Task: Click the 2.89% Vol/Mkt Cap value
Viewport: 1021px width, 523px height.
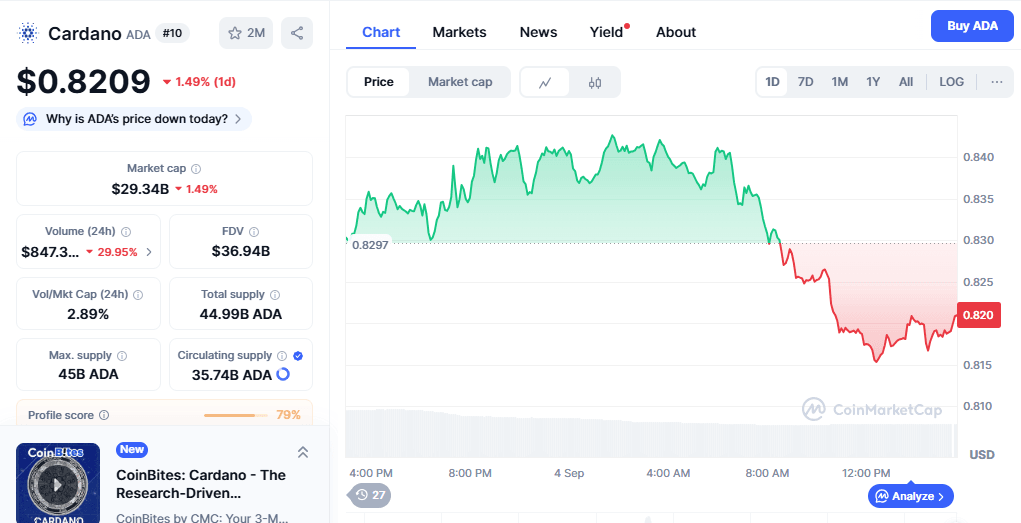Action: pyautogui.click(x=88, y=315)
